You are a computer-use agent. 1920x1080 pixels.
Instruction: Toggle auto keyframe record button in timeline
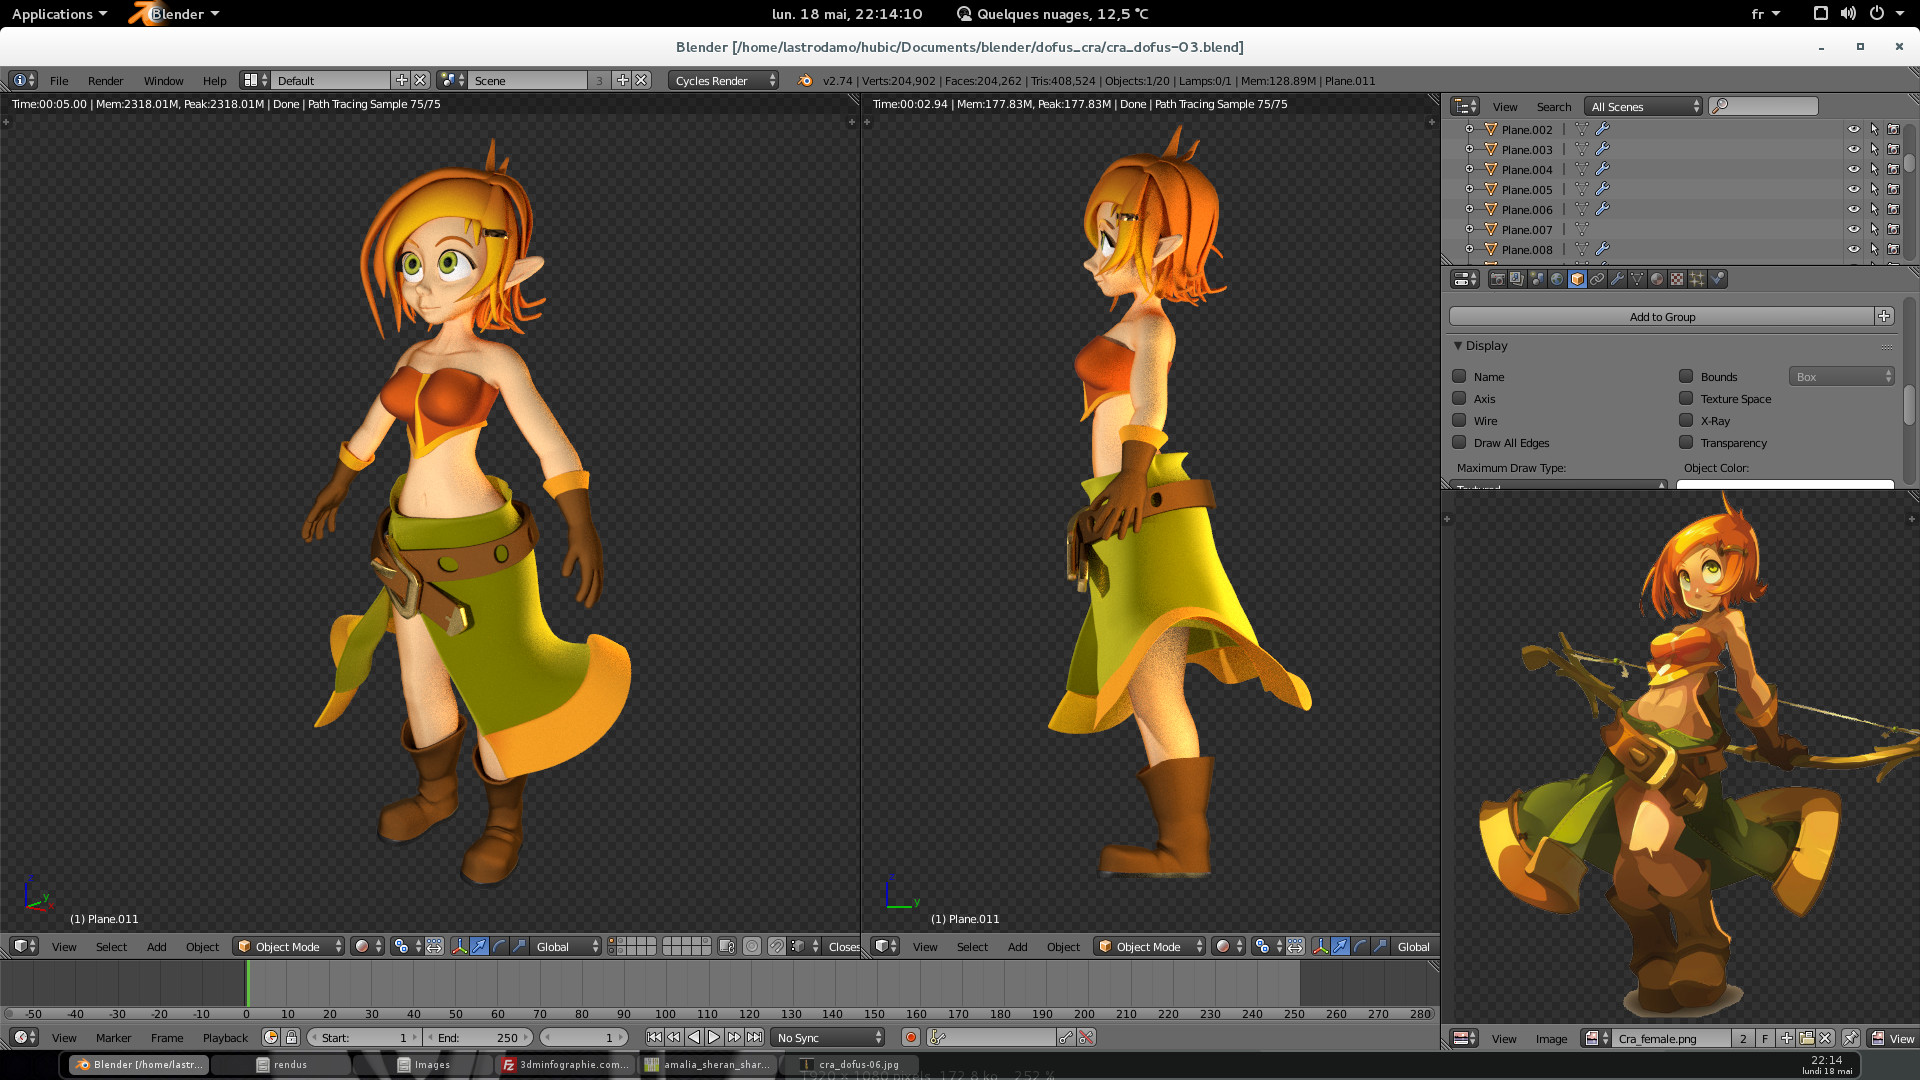tap(910, 1037)
